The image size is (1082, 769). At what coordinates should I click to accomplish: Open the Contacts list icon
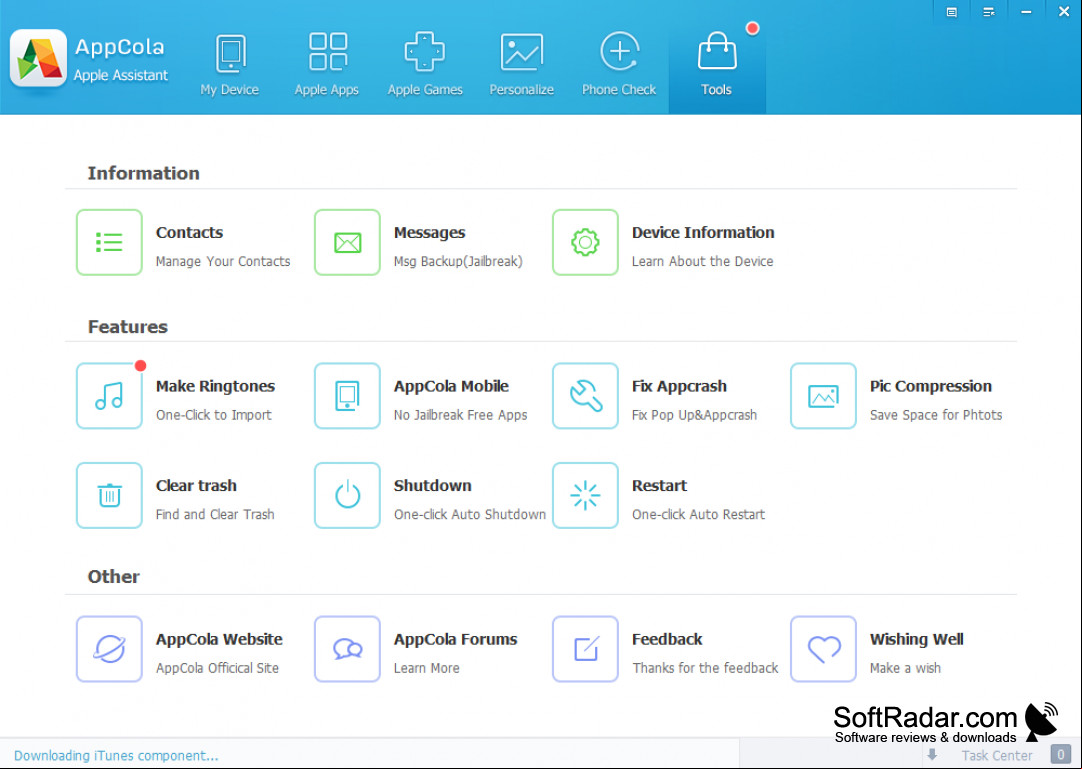(109, 242)
